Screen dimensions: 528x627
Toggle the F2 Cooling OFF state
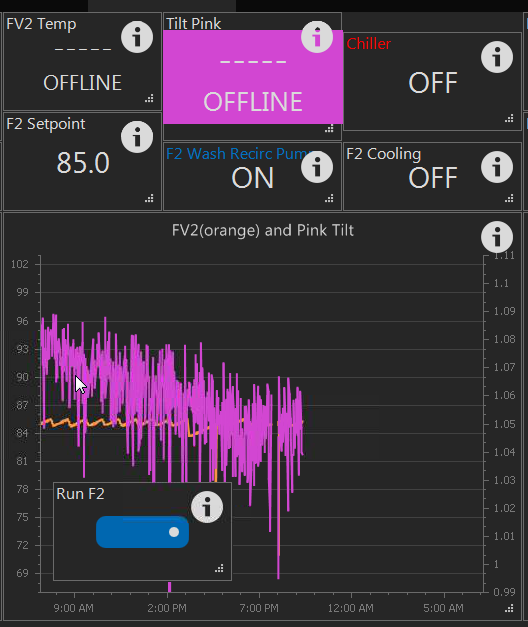432,178
